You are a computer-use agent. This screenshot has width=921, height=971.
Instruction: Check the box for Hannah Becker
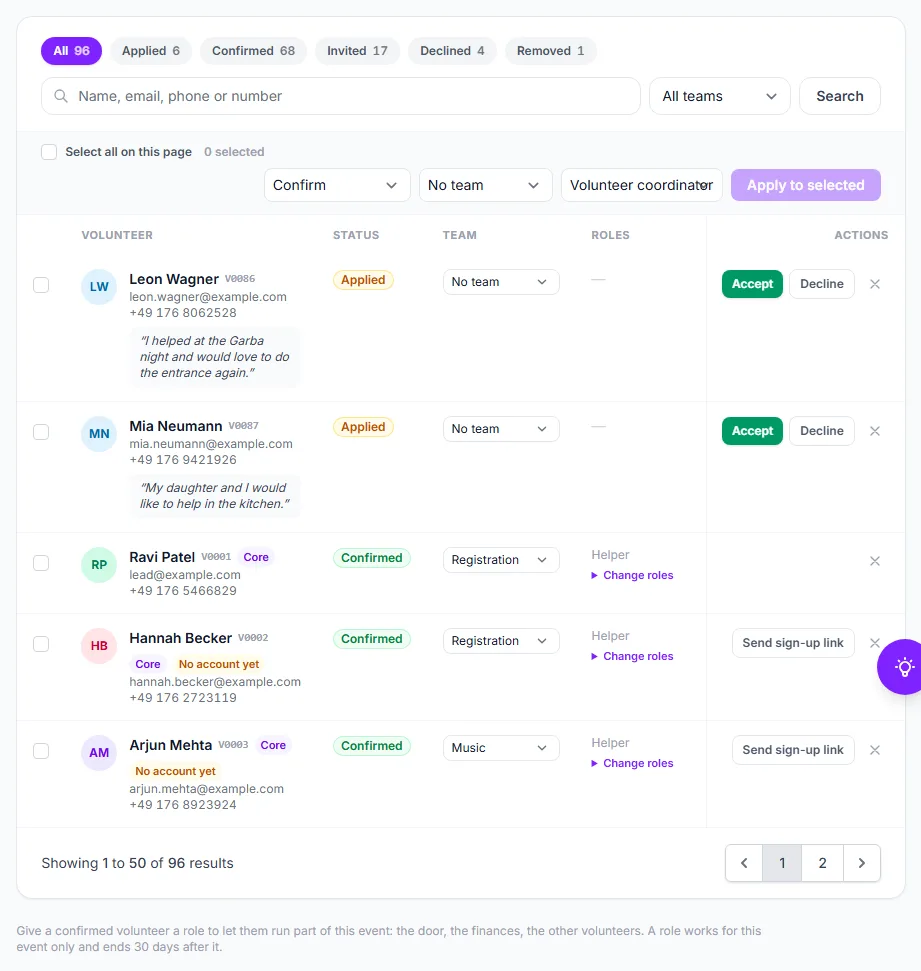point(41,644)
